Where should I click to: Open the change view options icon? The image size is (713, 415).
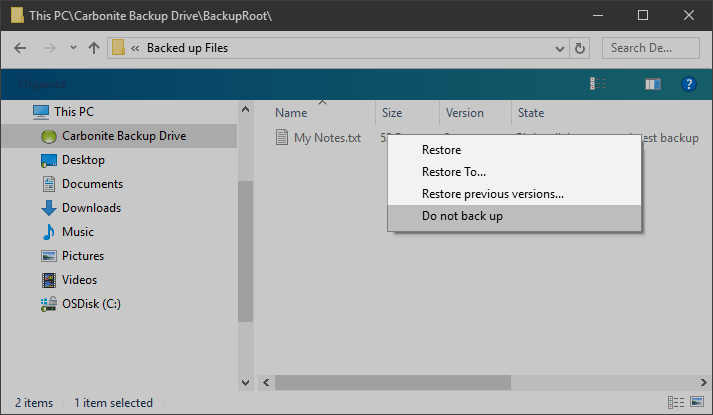(599, 85)
